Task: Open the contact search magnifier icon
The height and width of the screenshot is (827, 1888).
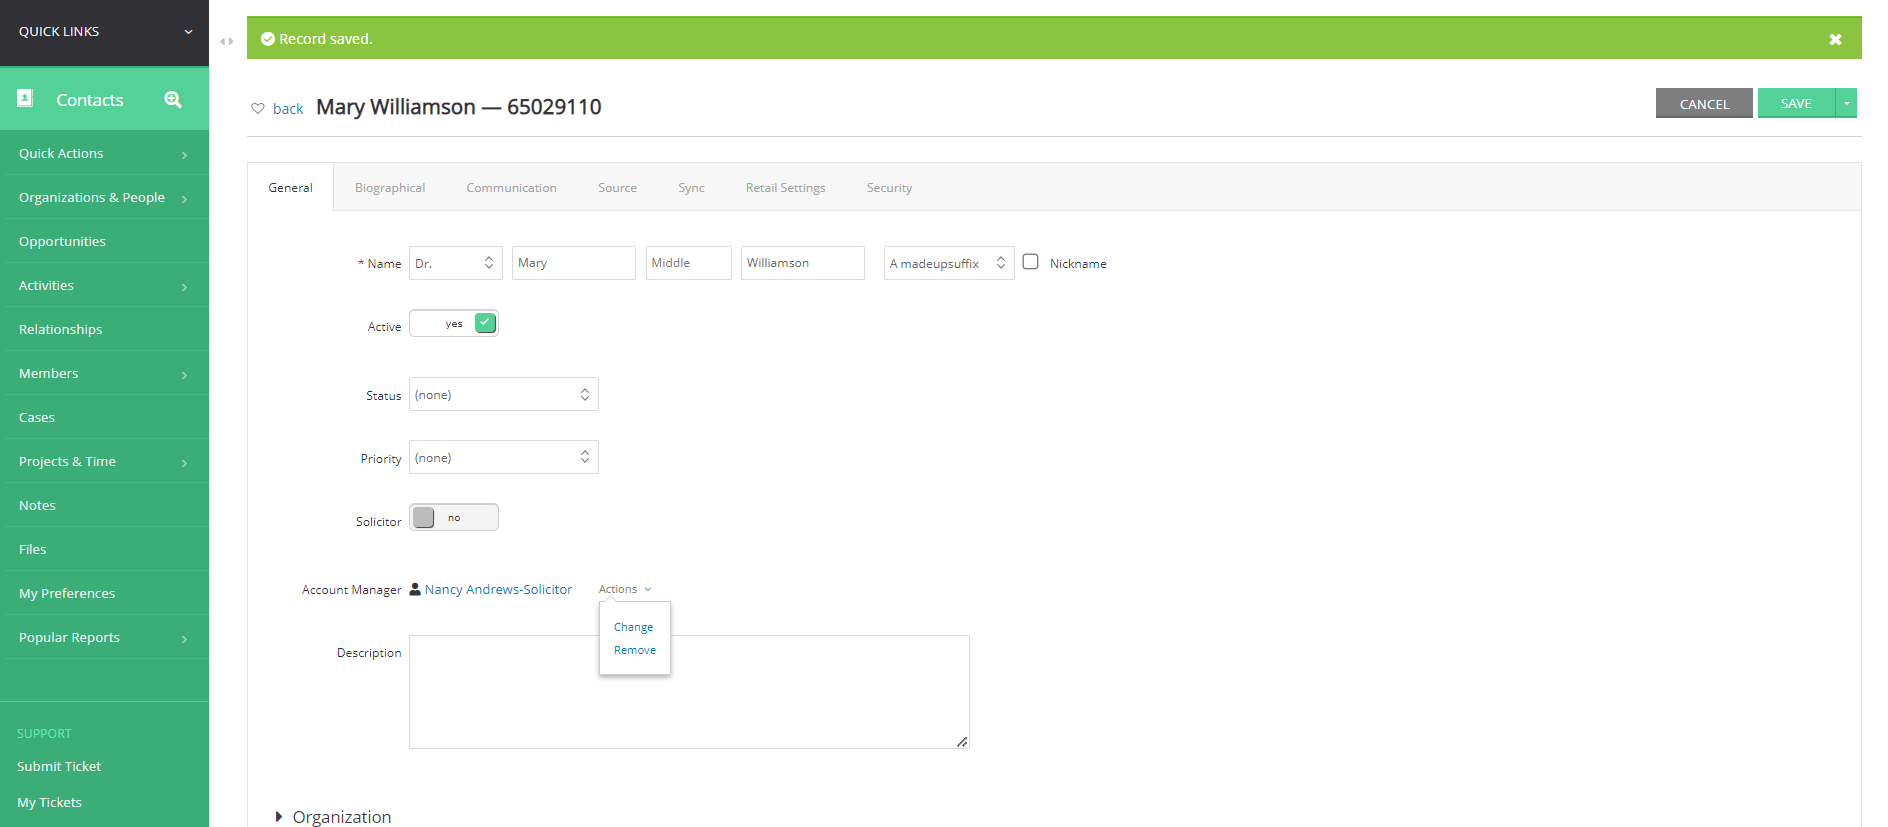Action: (x=173, y=99)
